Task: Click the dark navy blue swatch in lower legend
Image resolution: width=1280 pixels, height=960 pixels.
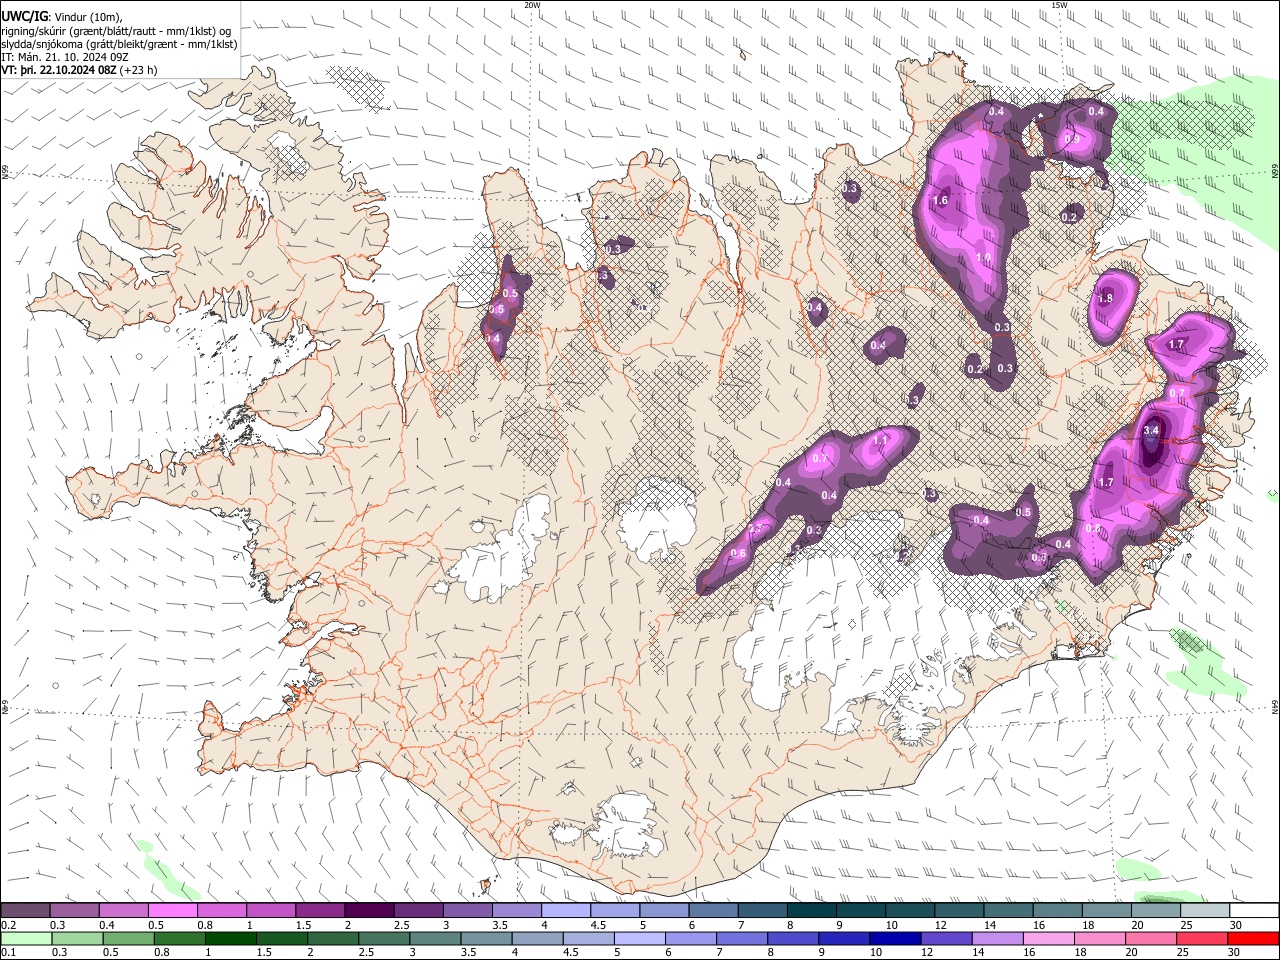Action: [895, 938]
